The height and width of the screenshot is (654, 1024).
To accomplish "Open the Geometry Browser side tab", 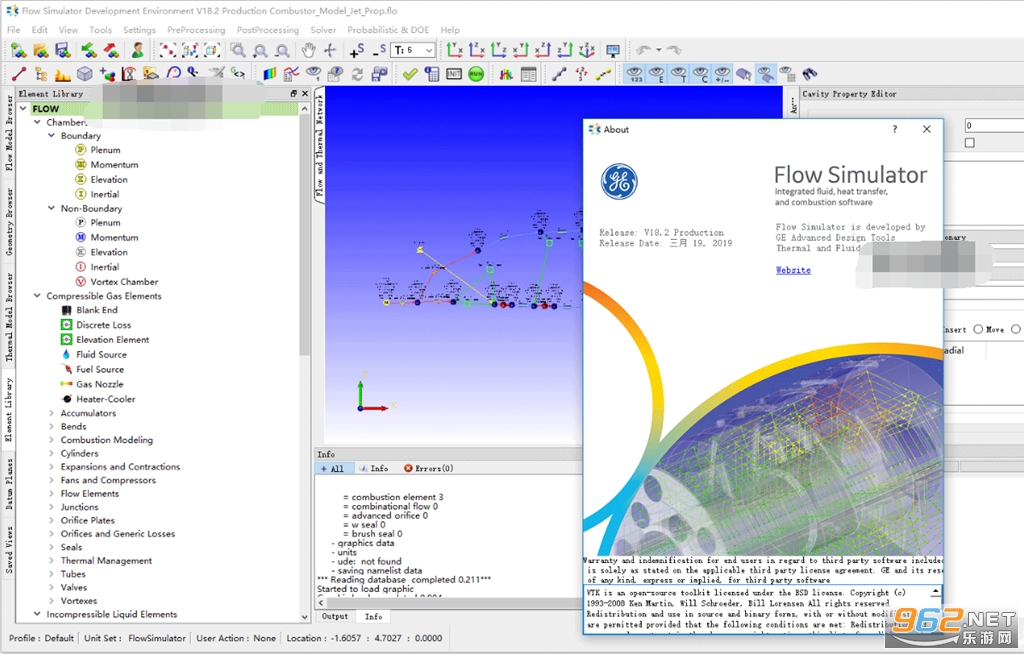I will [9, 221].
